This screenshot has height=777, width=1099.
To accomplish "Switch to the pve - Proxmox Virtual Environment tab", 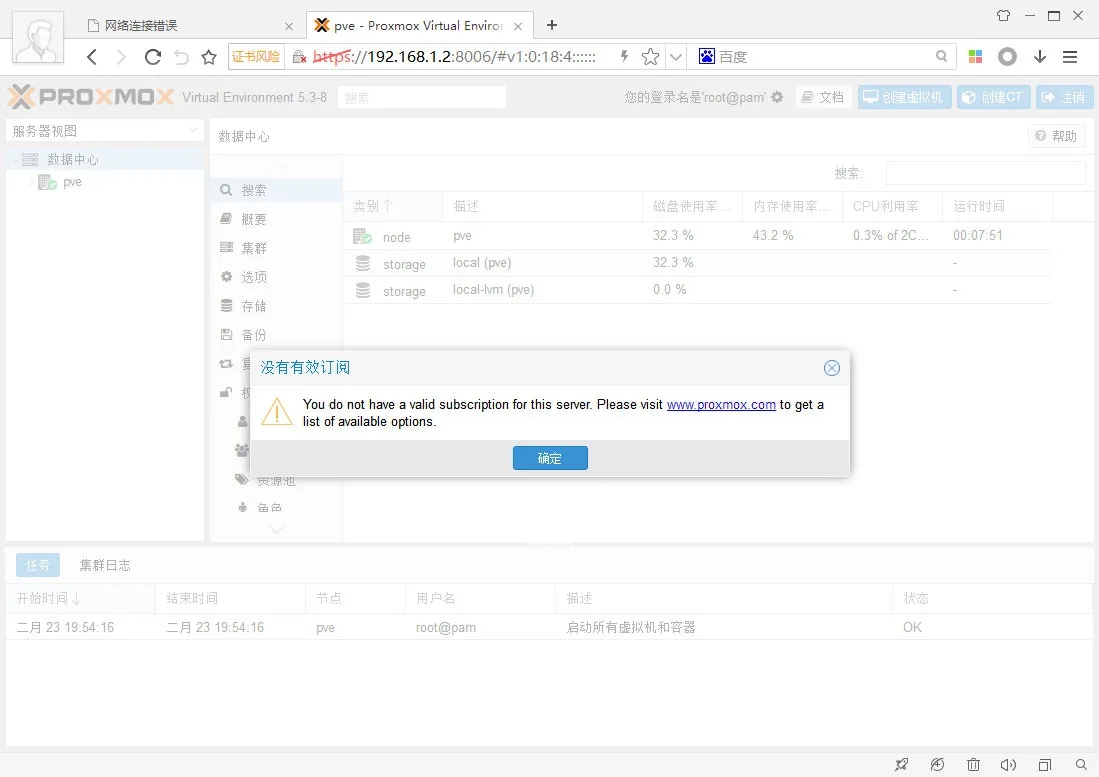I will tap(418, 26).
